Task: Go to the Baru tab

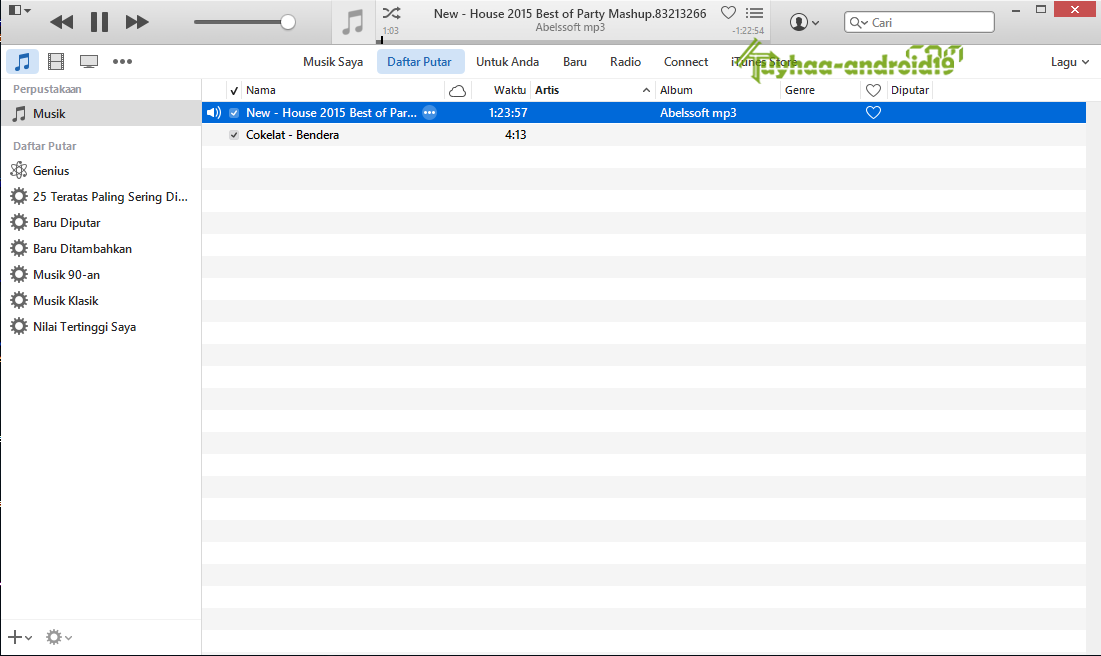Action: click(575, 62)
